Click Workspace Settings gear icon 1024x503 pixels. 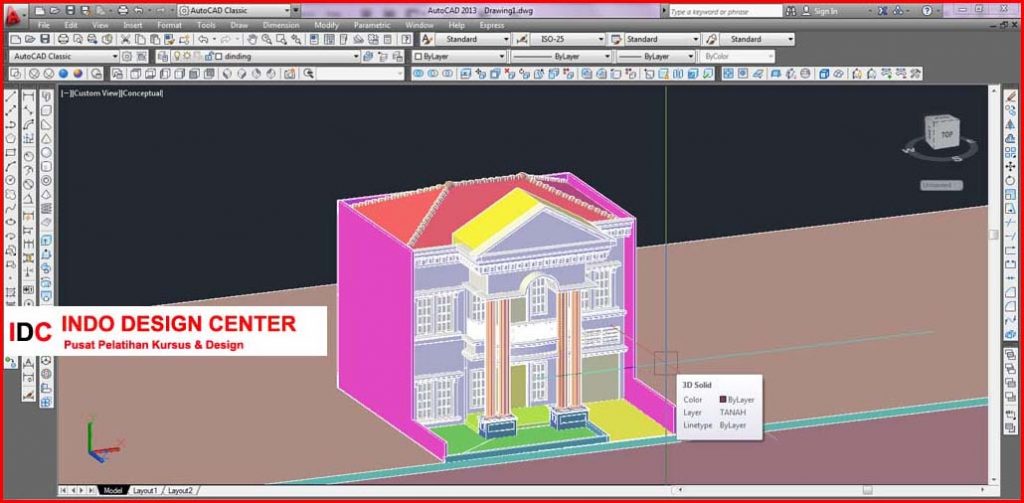pyautogui.click(x=127, y=57)
